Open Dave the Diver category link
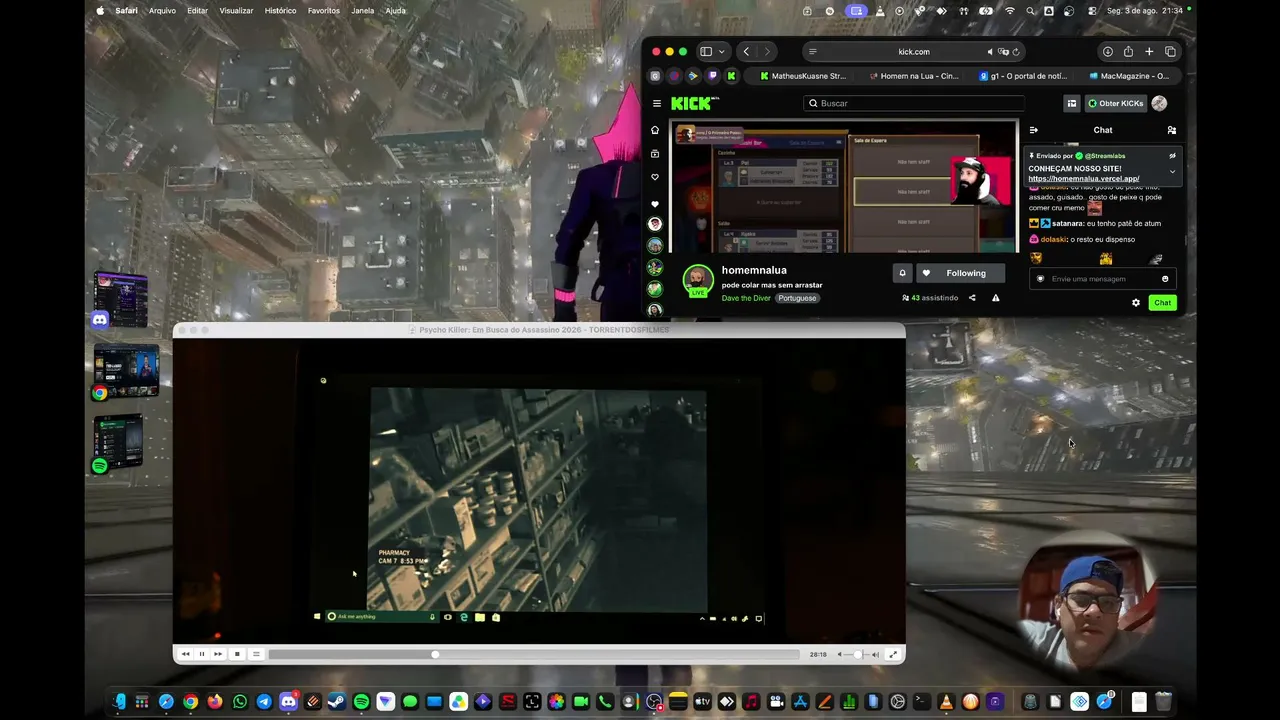Image resolution: width=1280 pixels, height=720 pixels. pos(746,298)
